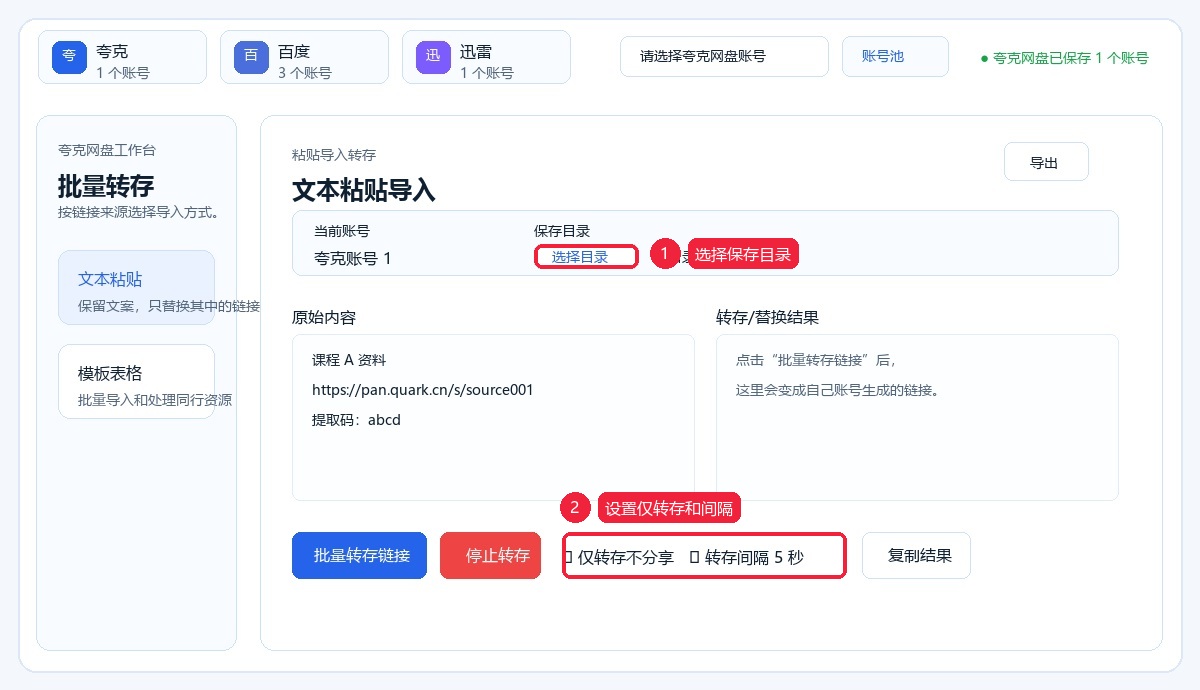Click the red 停止转存 button

click(x=490, y=555)
